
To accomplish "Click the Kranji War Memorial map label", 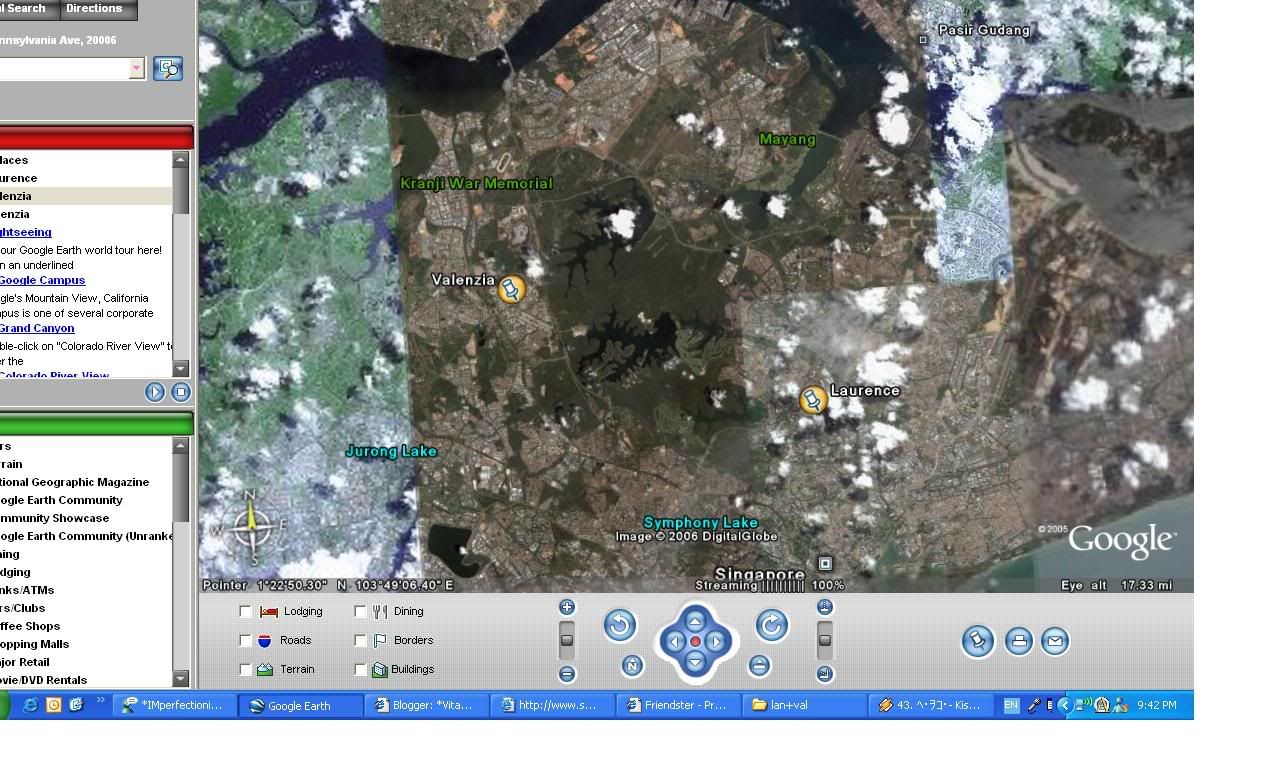I will coord(476,183).
